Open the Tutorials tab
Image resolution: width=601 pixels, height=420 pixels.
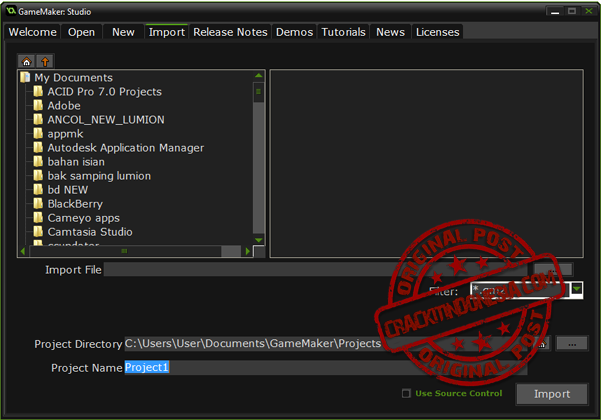pyautogui.click(x=344, y=32)
